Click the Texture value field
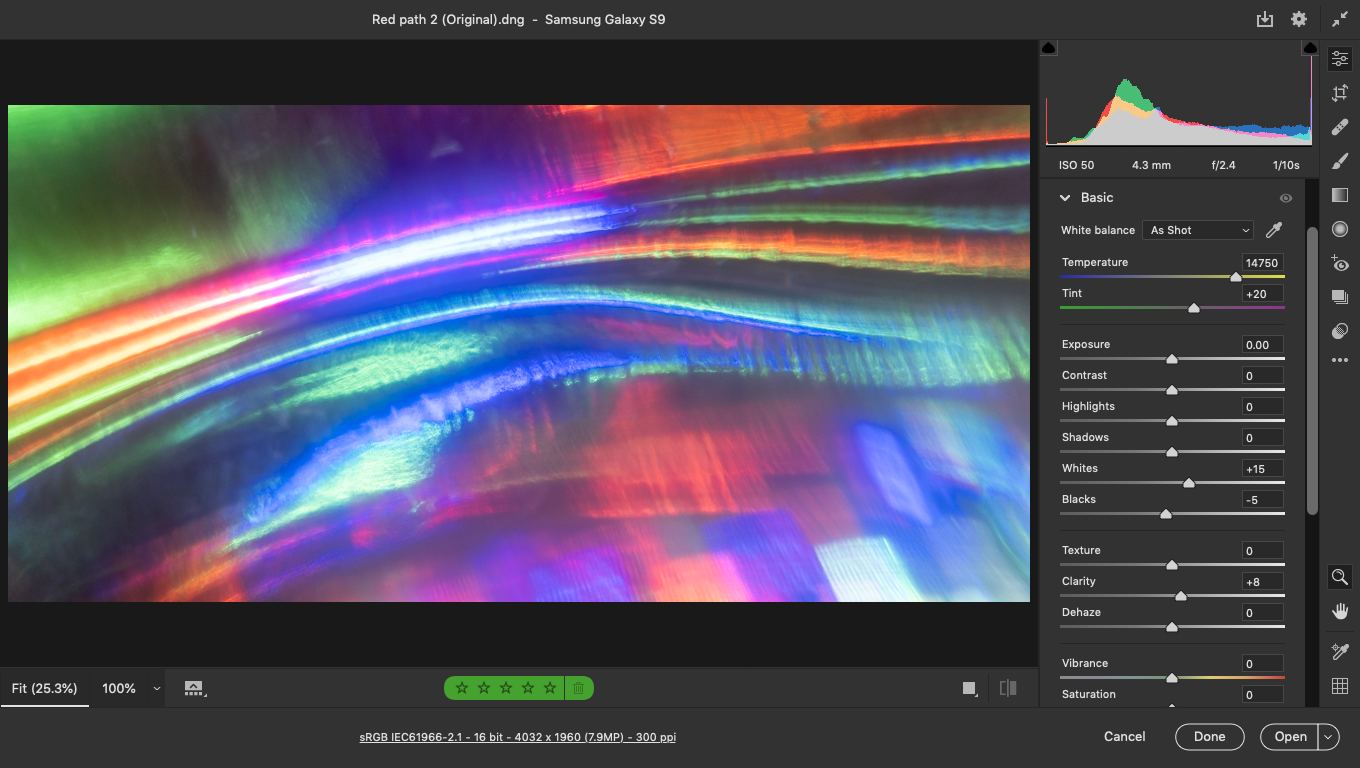The width and height of the screenshot is (1360, 768). 1262,551
